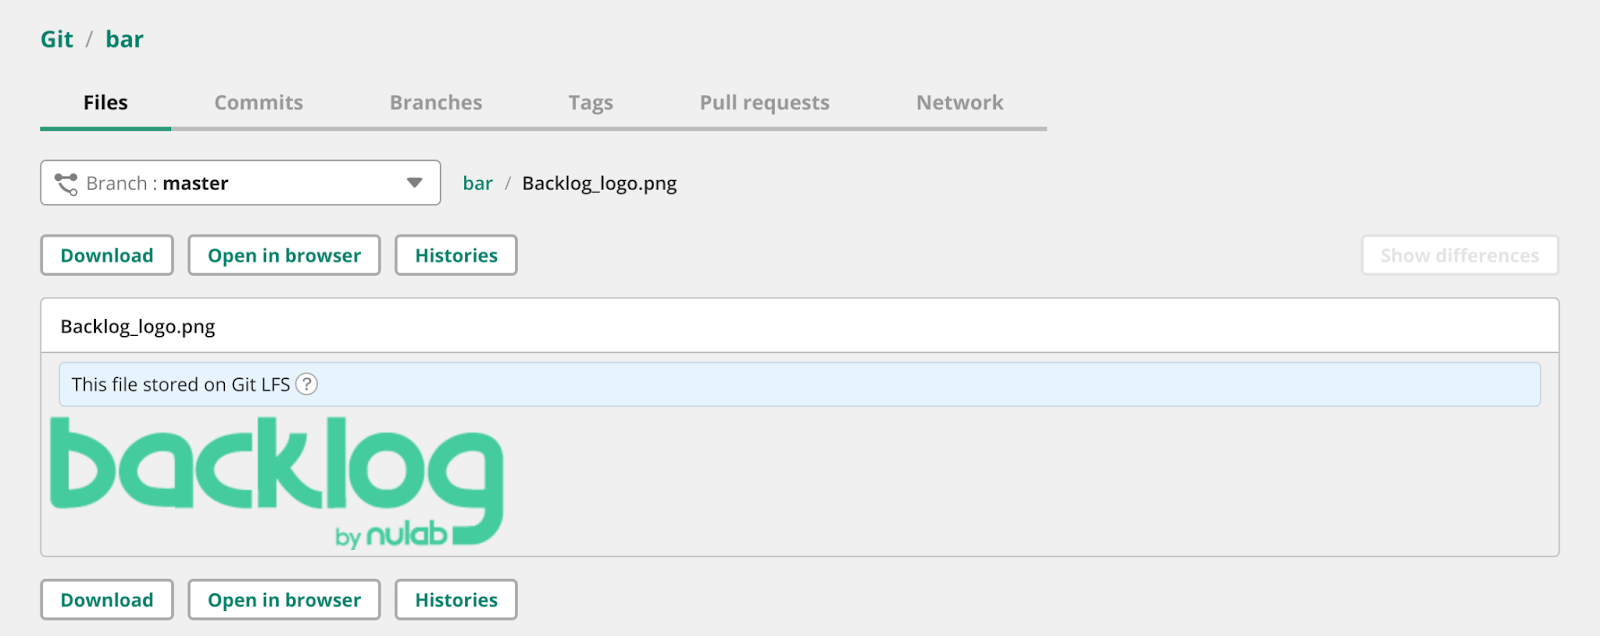View the Network tab
This screenshot has height=636, width=1600.
[x=959, y=103]
